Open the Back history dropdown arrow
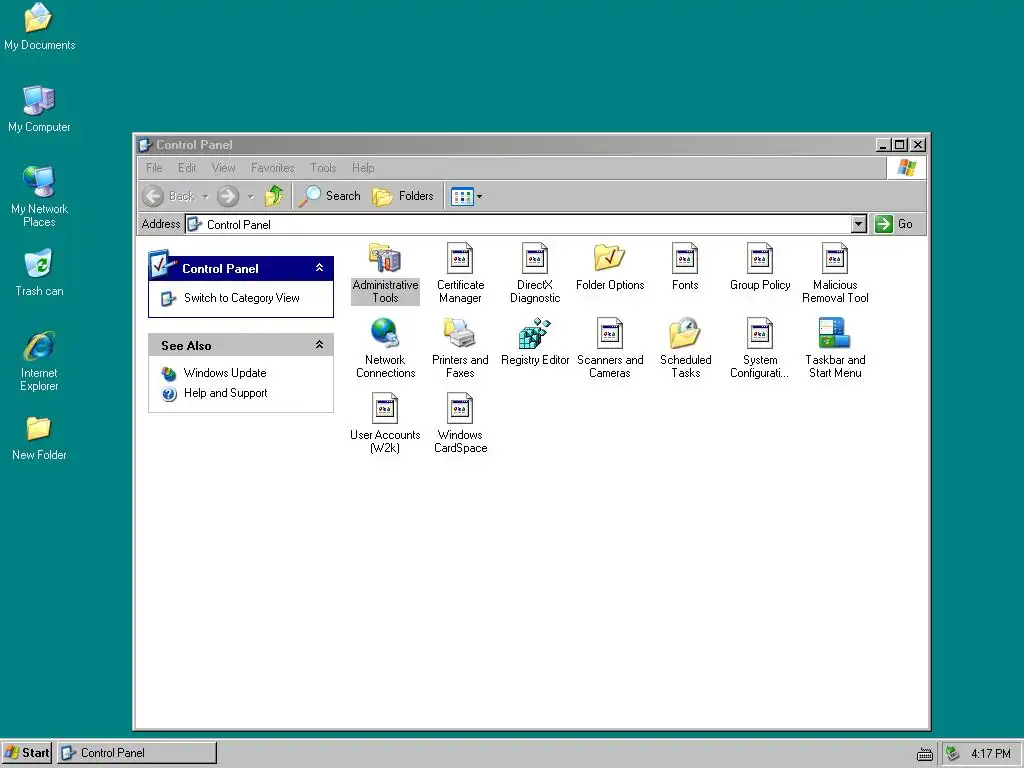Viewport: 1024px width, 768px height. coord(205,196)
